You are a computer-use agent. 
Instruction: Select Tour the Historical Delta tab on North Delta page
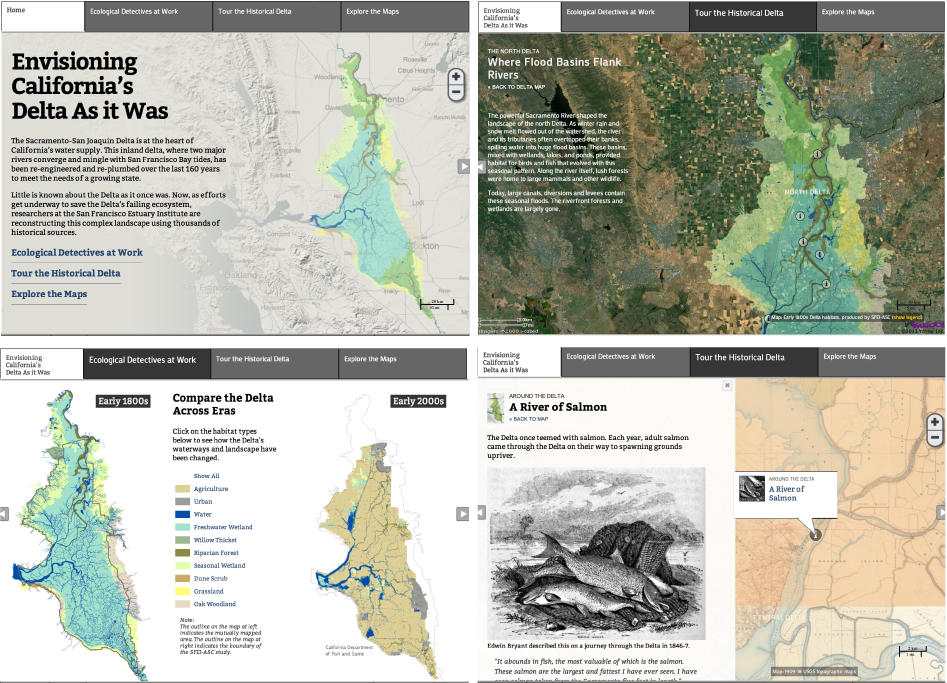click(753, 17)
